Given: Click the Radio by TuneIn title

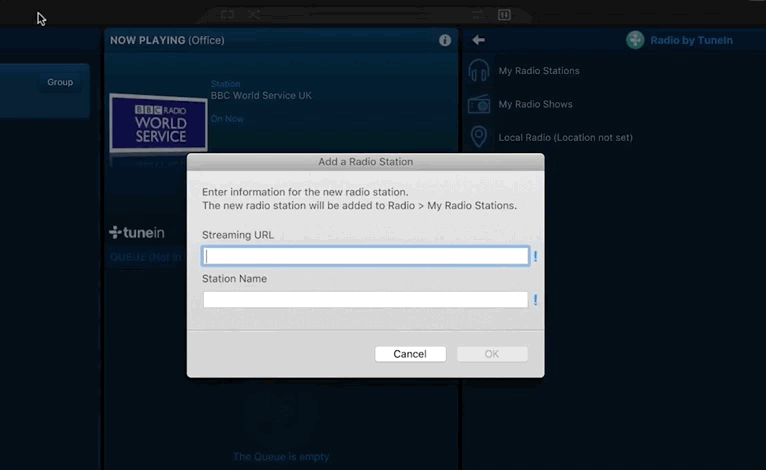Looking at the screenshot, I should (x=691, y=40).
